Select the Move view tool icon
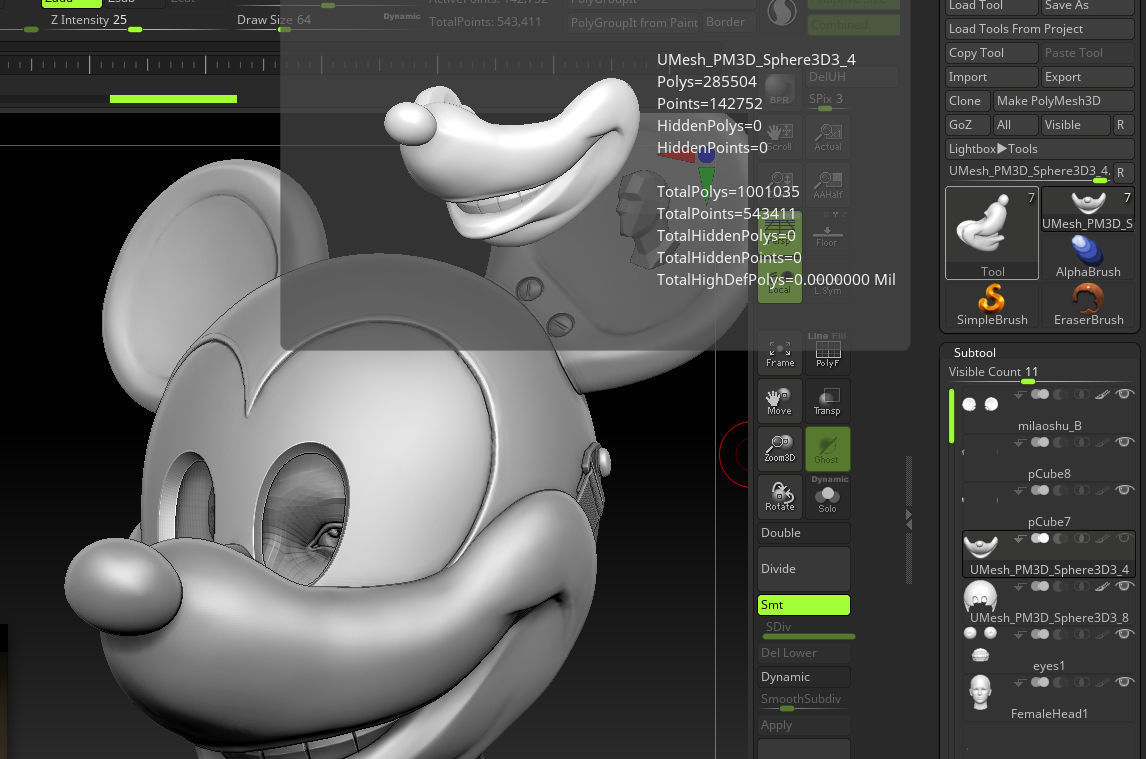This screenshot has width=1146, height=759. (780, 401)
